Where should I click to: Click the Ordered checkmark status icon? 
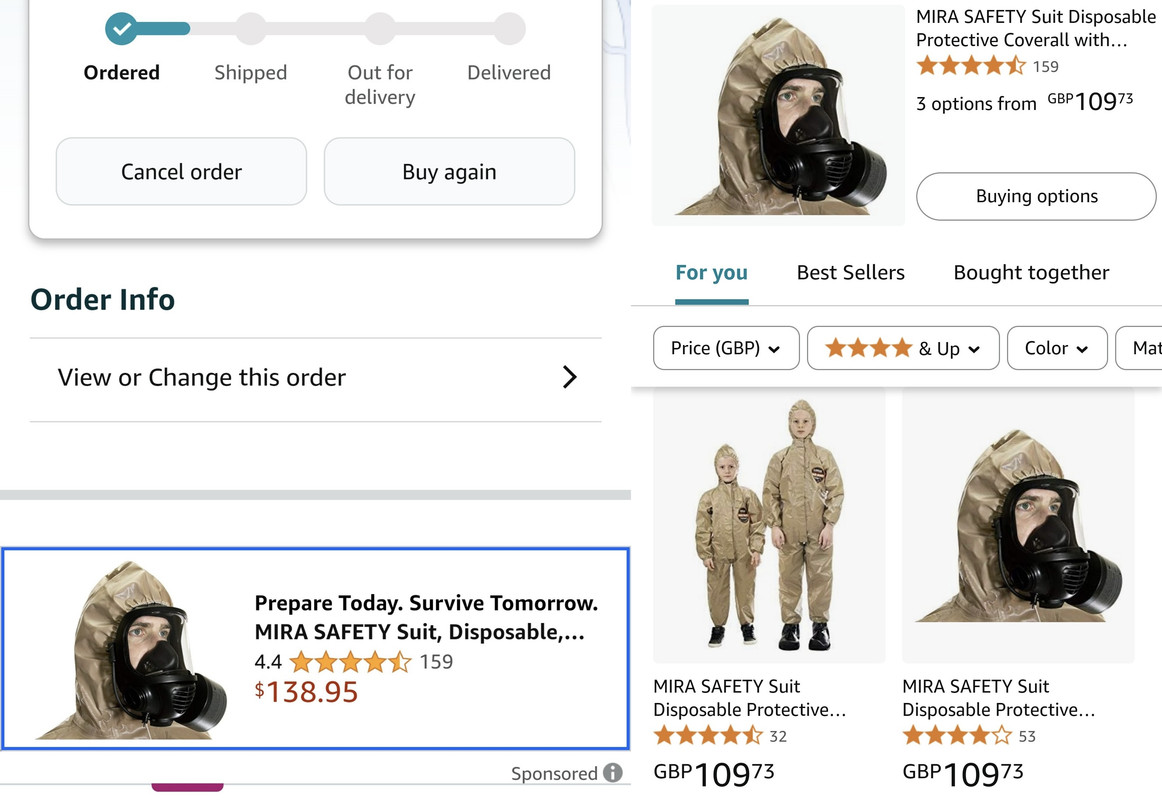tap(122, 28)
